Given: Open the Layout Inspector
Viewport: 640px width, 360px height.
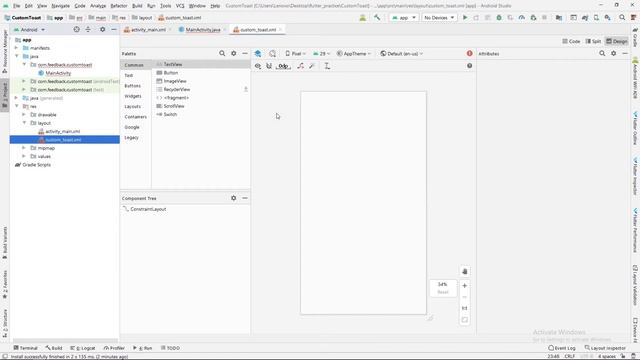Looking at the screenshot, I should click(605, 348).
